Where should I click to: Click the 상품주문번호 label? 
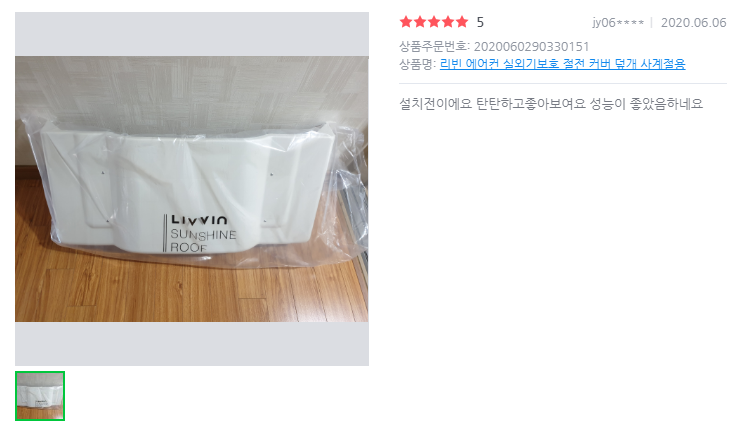coord(434,46)
